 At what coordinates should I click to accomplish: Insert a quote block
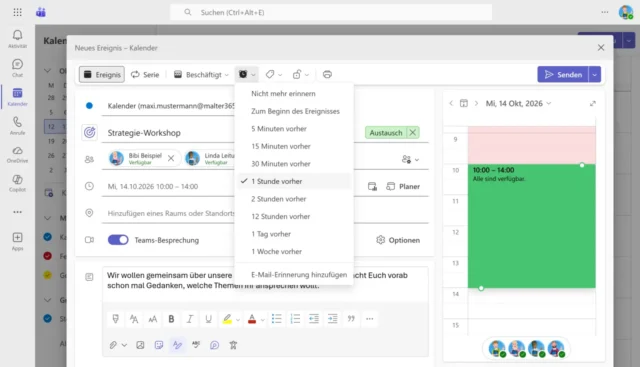pyautogui.click(x=351, y=319)
